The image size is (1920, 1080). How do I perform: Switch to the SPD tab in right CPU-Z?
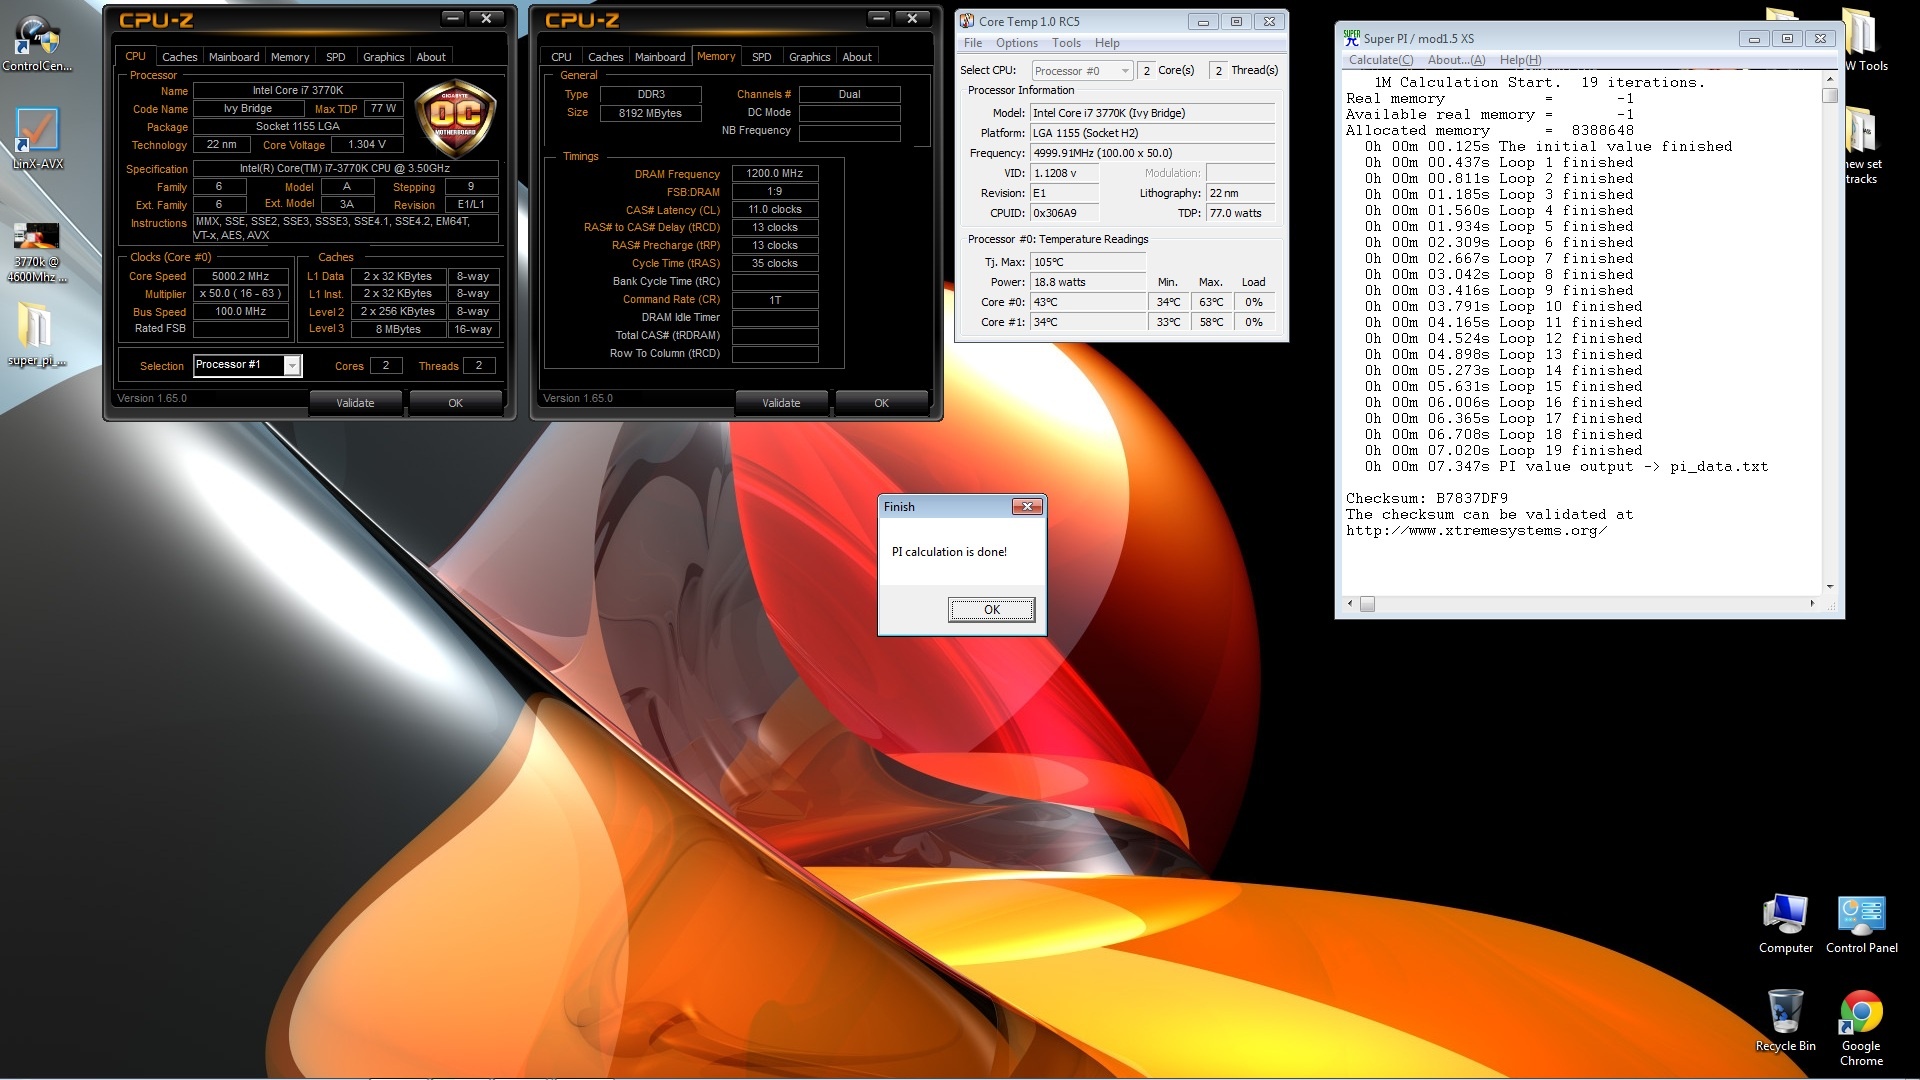[762, 57]
